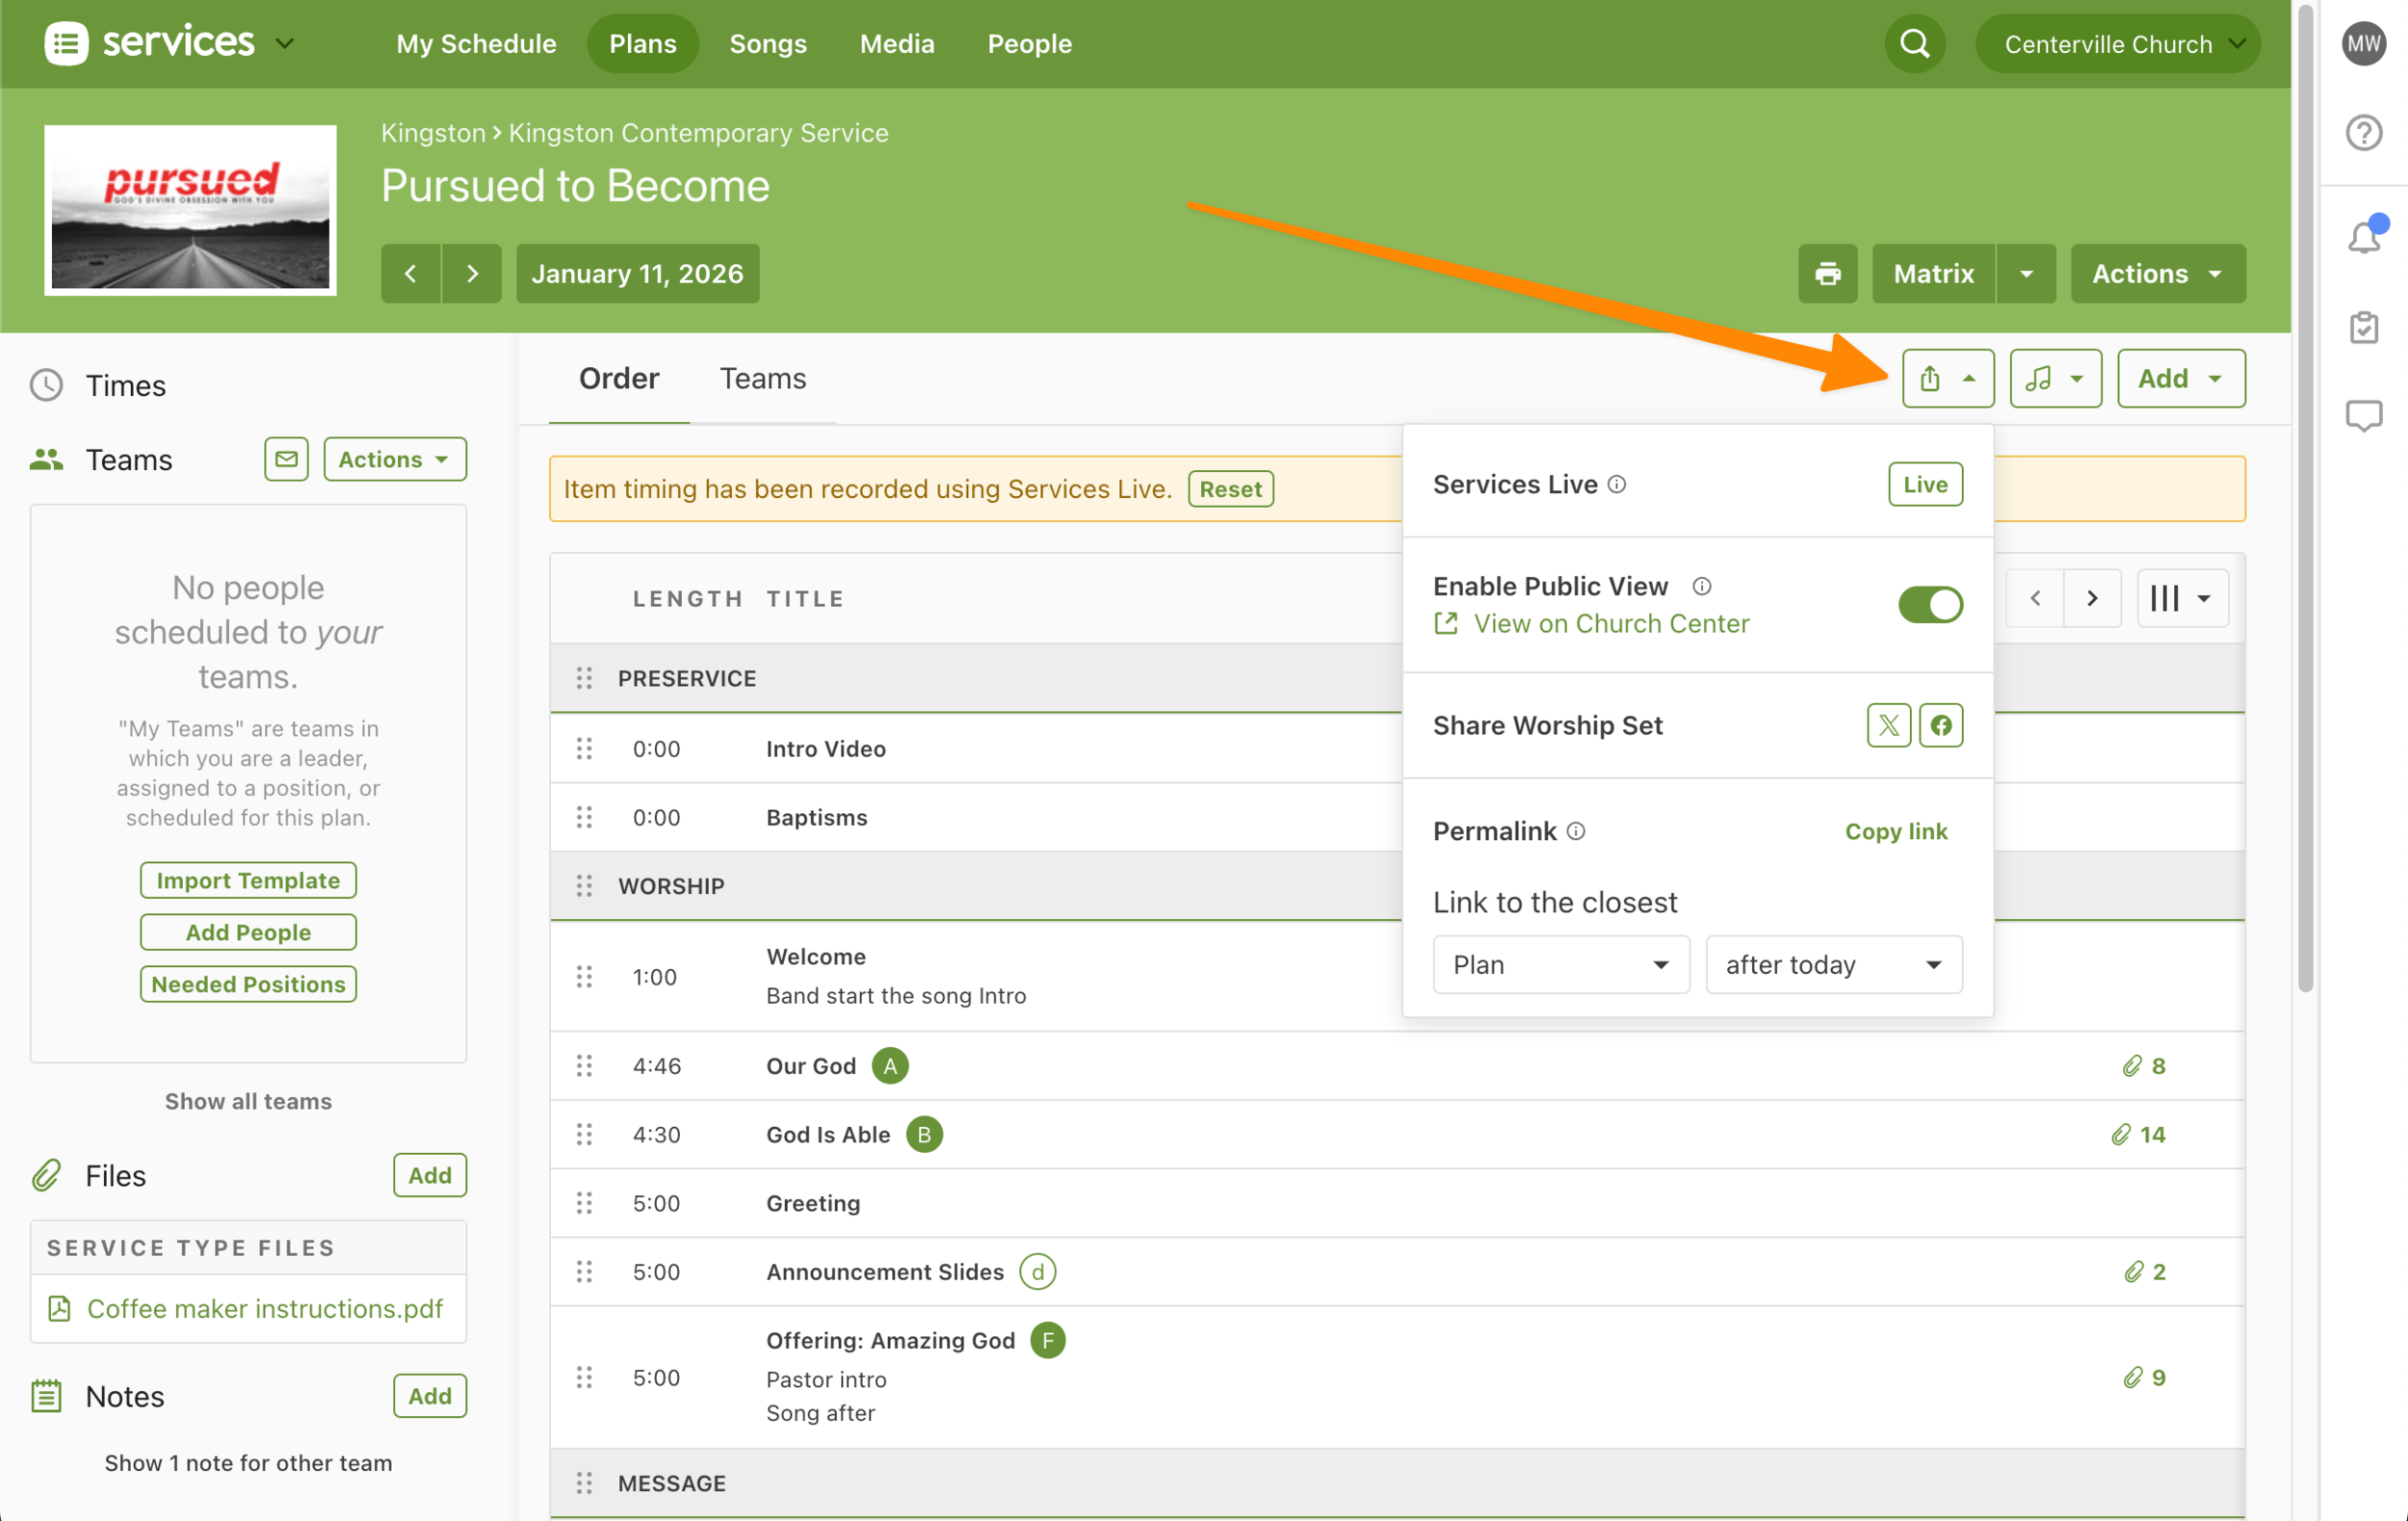Open the People section
This screenshot has height=1521, width=2408.
pos(1029,44)
